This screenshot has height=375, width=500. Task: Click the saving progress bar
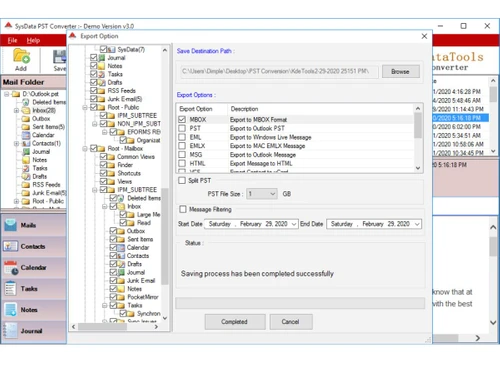(x=300, y=303)
